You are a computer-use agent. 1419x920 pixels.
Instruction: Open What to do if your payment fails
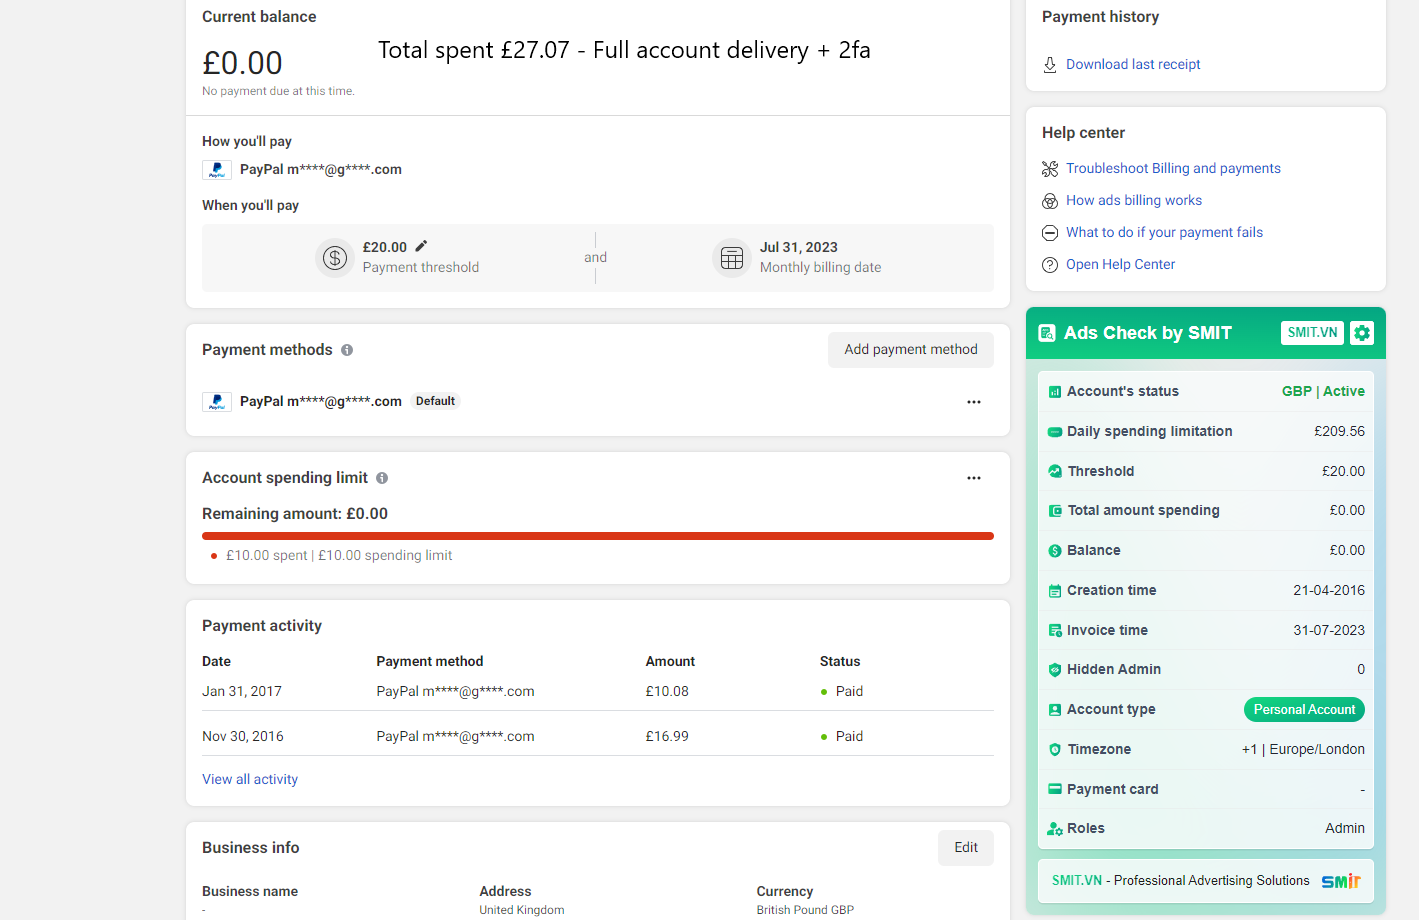point(1164,233)
